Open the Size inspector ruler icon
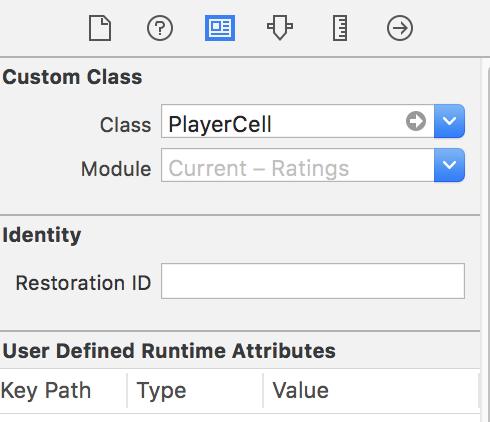This screenshot has height=422, width=490. coord(340,28)
